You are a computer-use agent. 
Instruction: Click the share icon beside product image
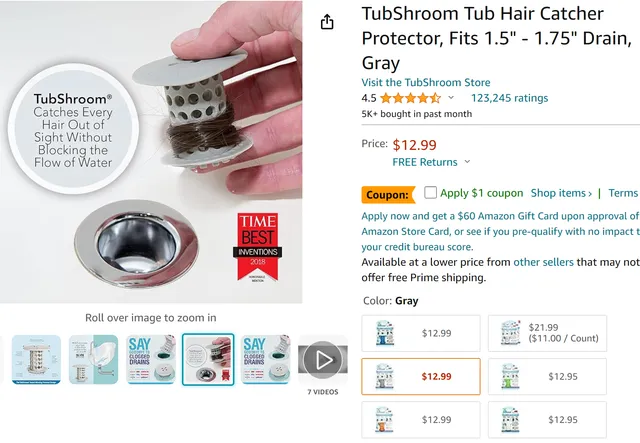(x=327, y=22)
